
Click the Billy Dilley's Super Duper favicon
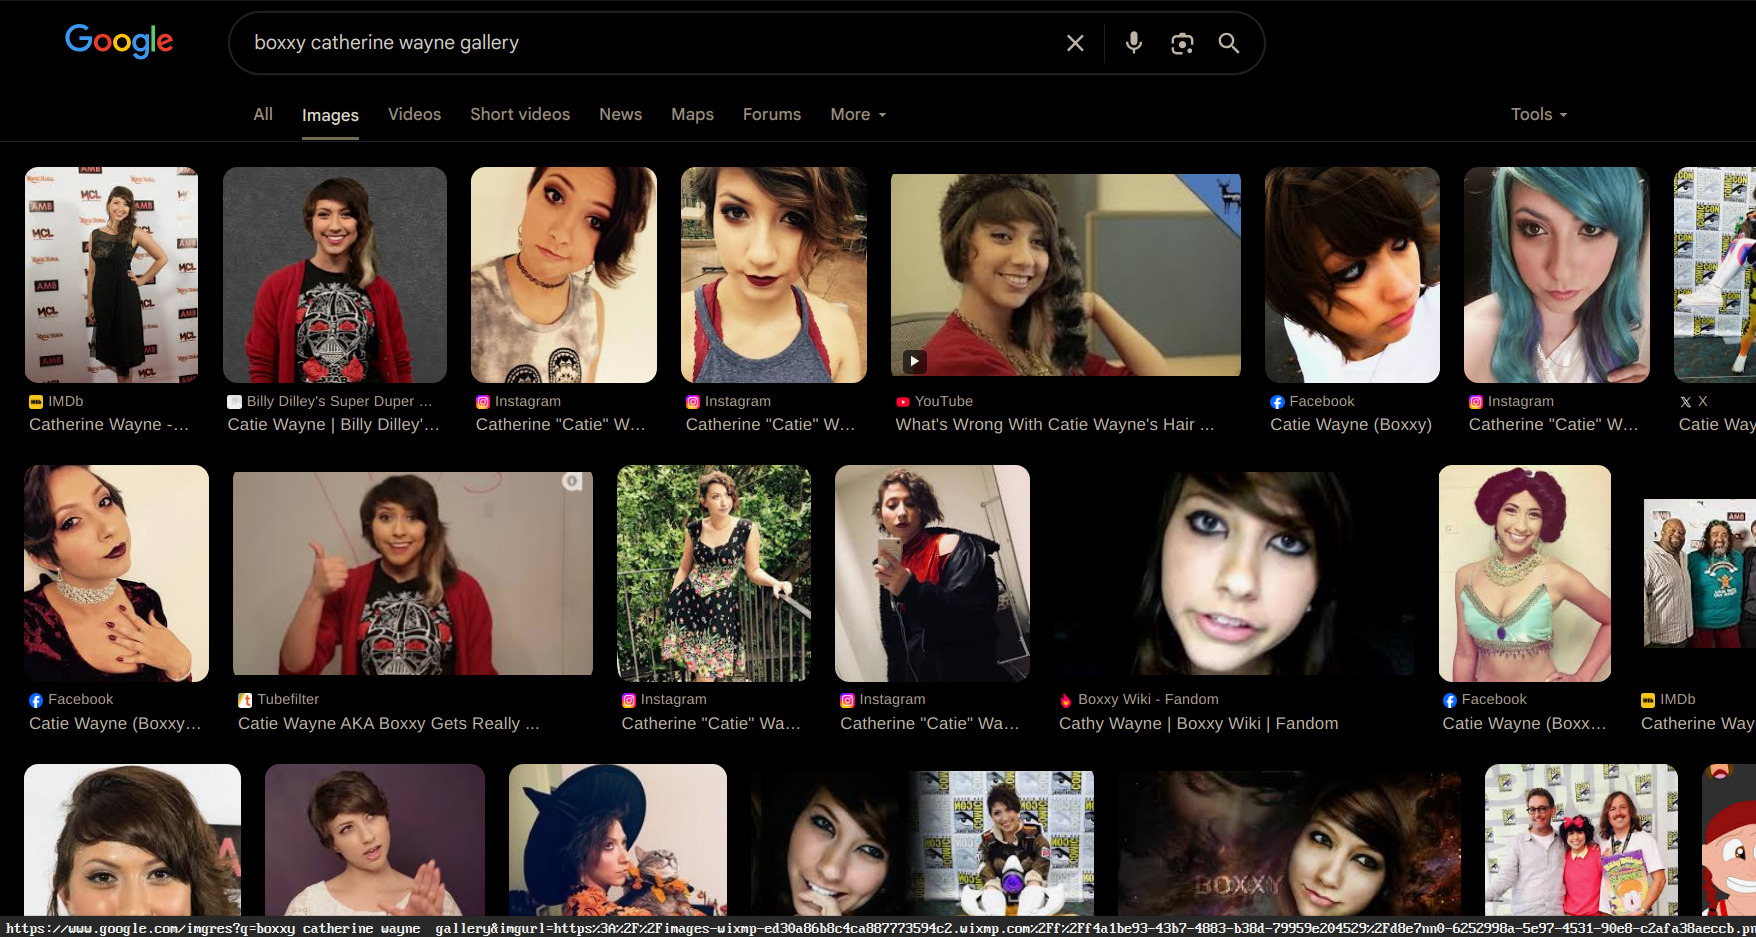pos(234,402)
